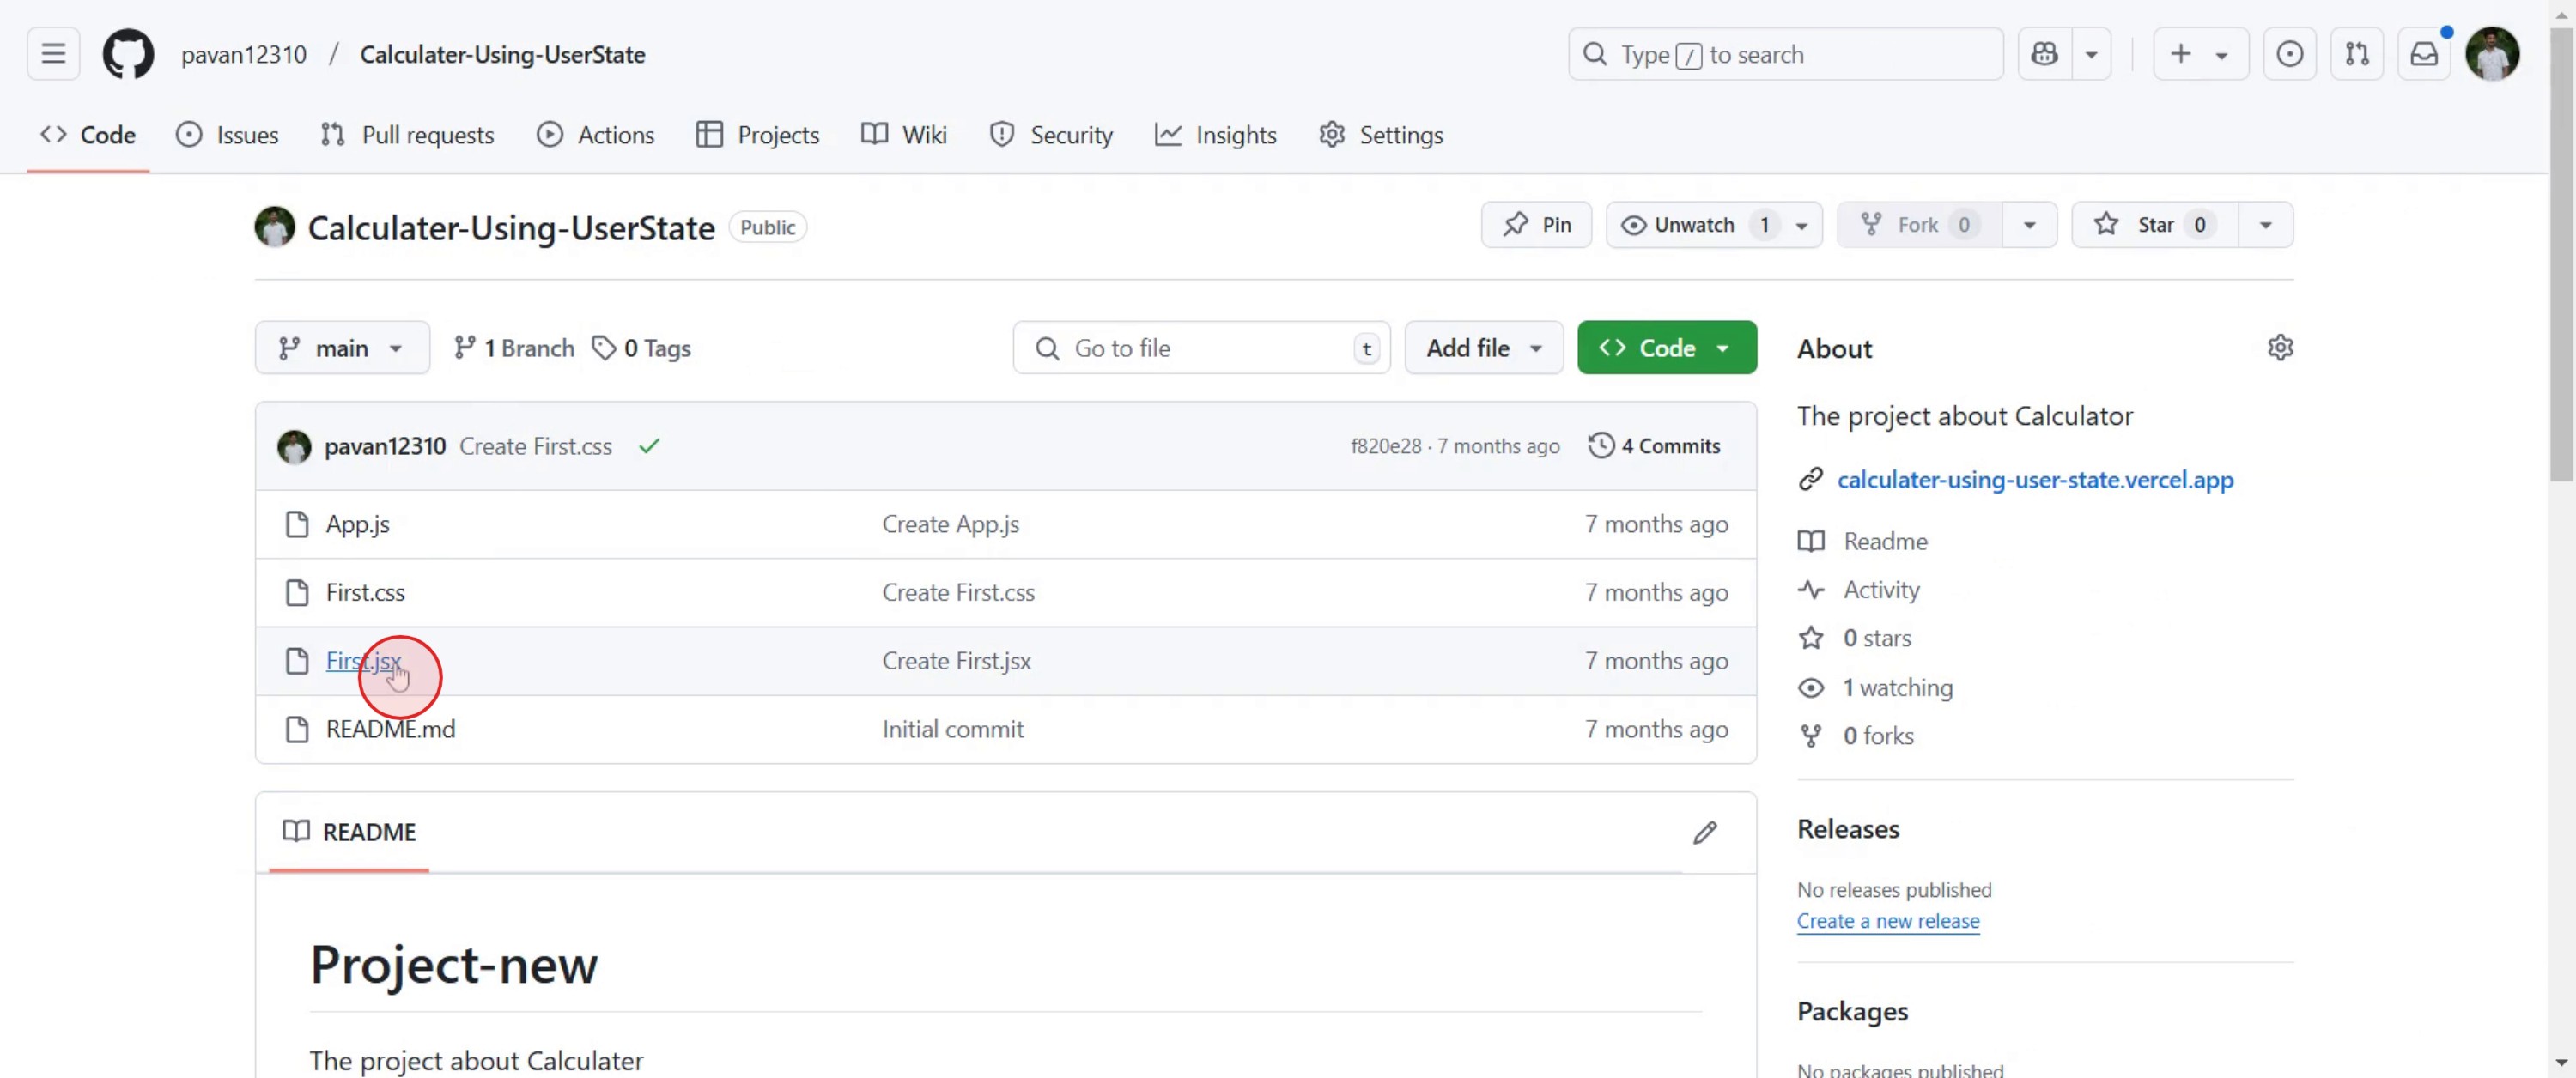
Task: Open the GitHub home logo
Action: point(128,54)
